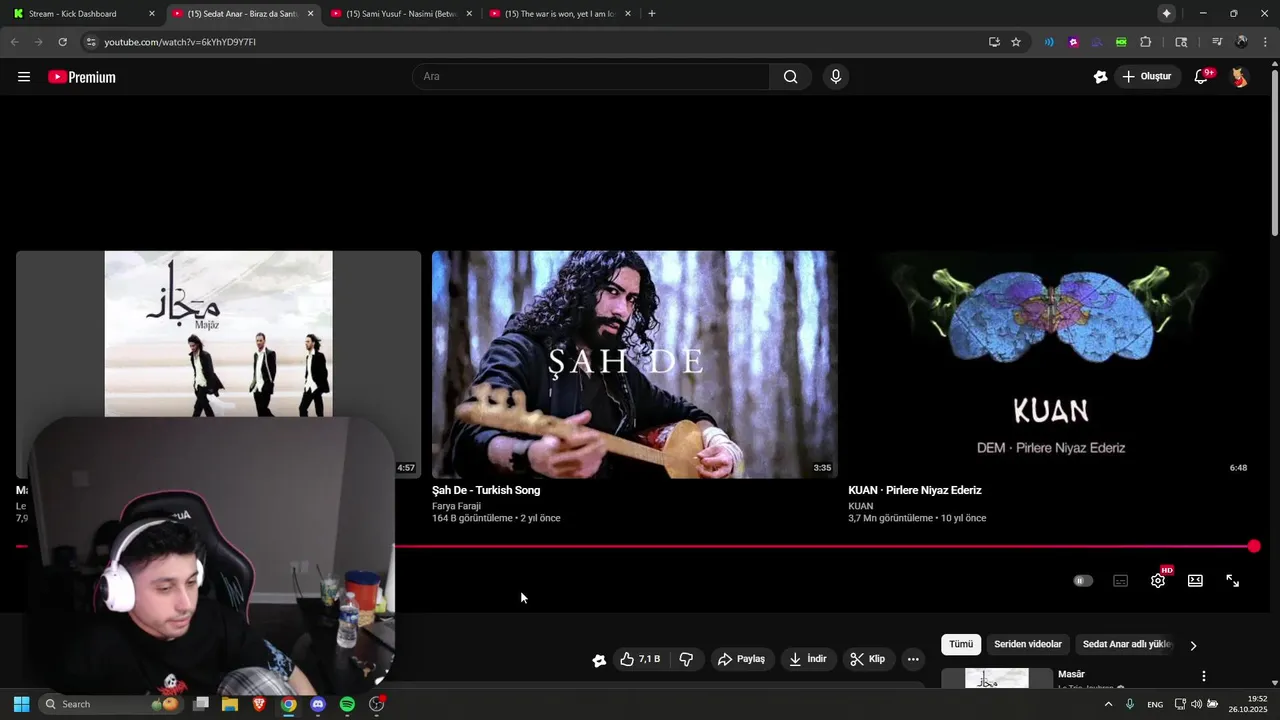This screenshot has width=1280, height=720.
Task: Open the YouTube hamburger guide menu
Action: (24, 77)
